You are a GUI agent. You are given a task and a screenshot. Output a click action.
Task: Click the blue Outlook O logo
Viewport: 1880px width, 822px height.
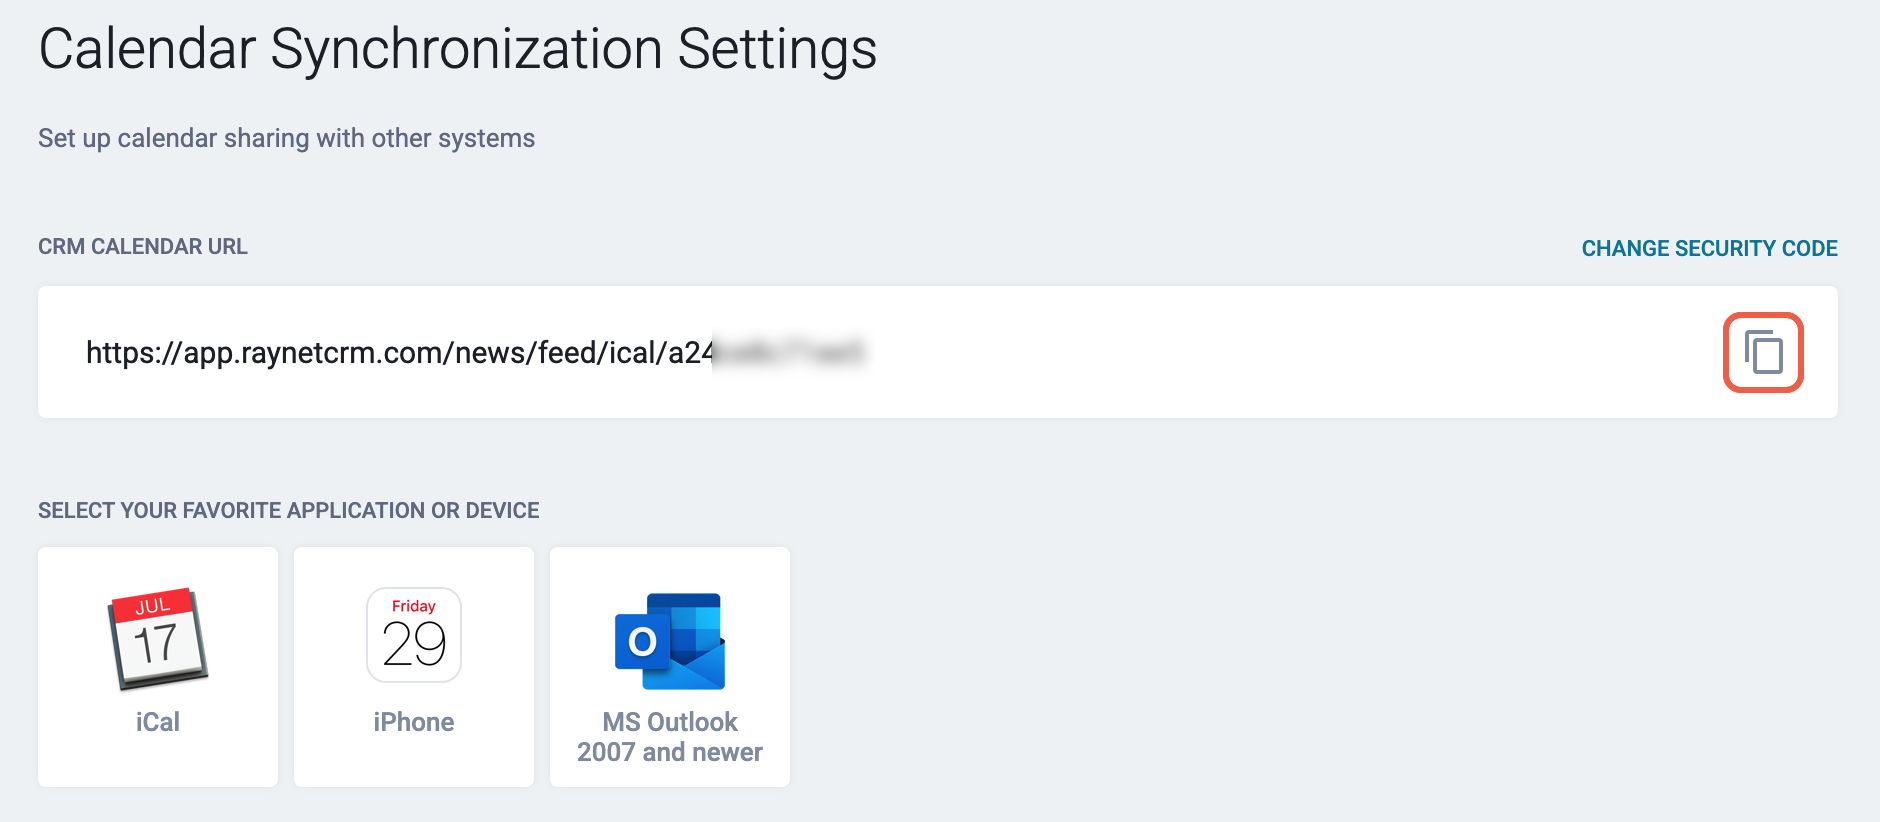coord(642,642)
